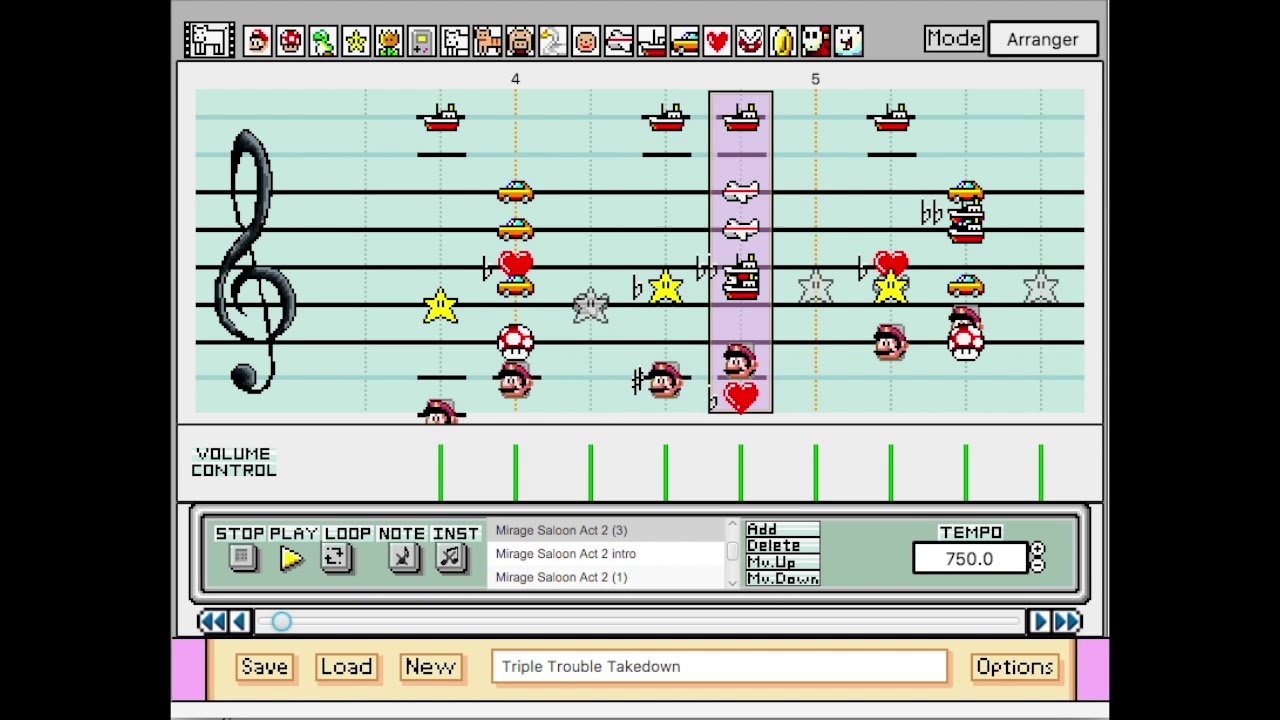Screen dimensions: 1280x720
Task: Select the Game Boy instrument icon
Action: pos(421,41)
